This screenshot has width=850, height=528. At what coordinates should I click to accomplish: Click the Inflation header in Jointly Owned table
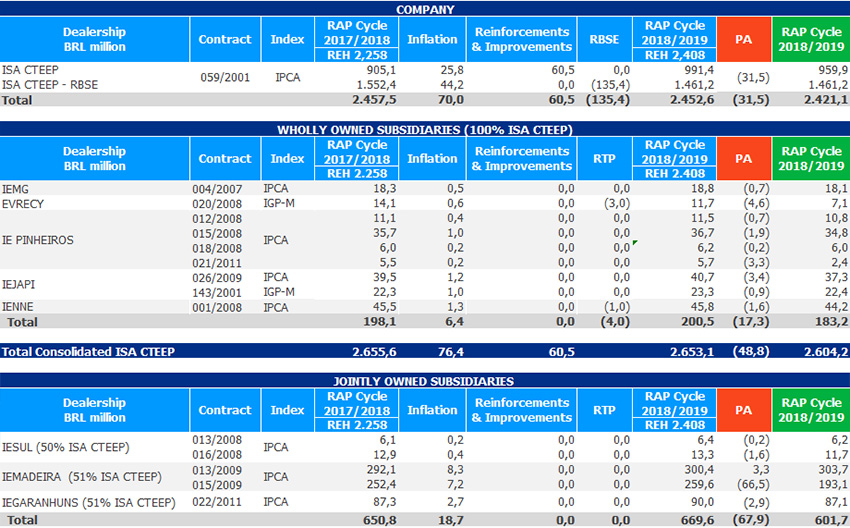432,410
